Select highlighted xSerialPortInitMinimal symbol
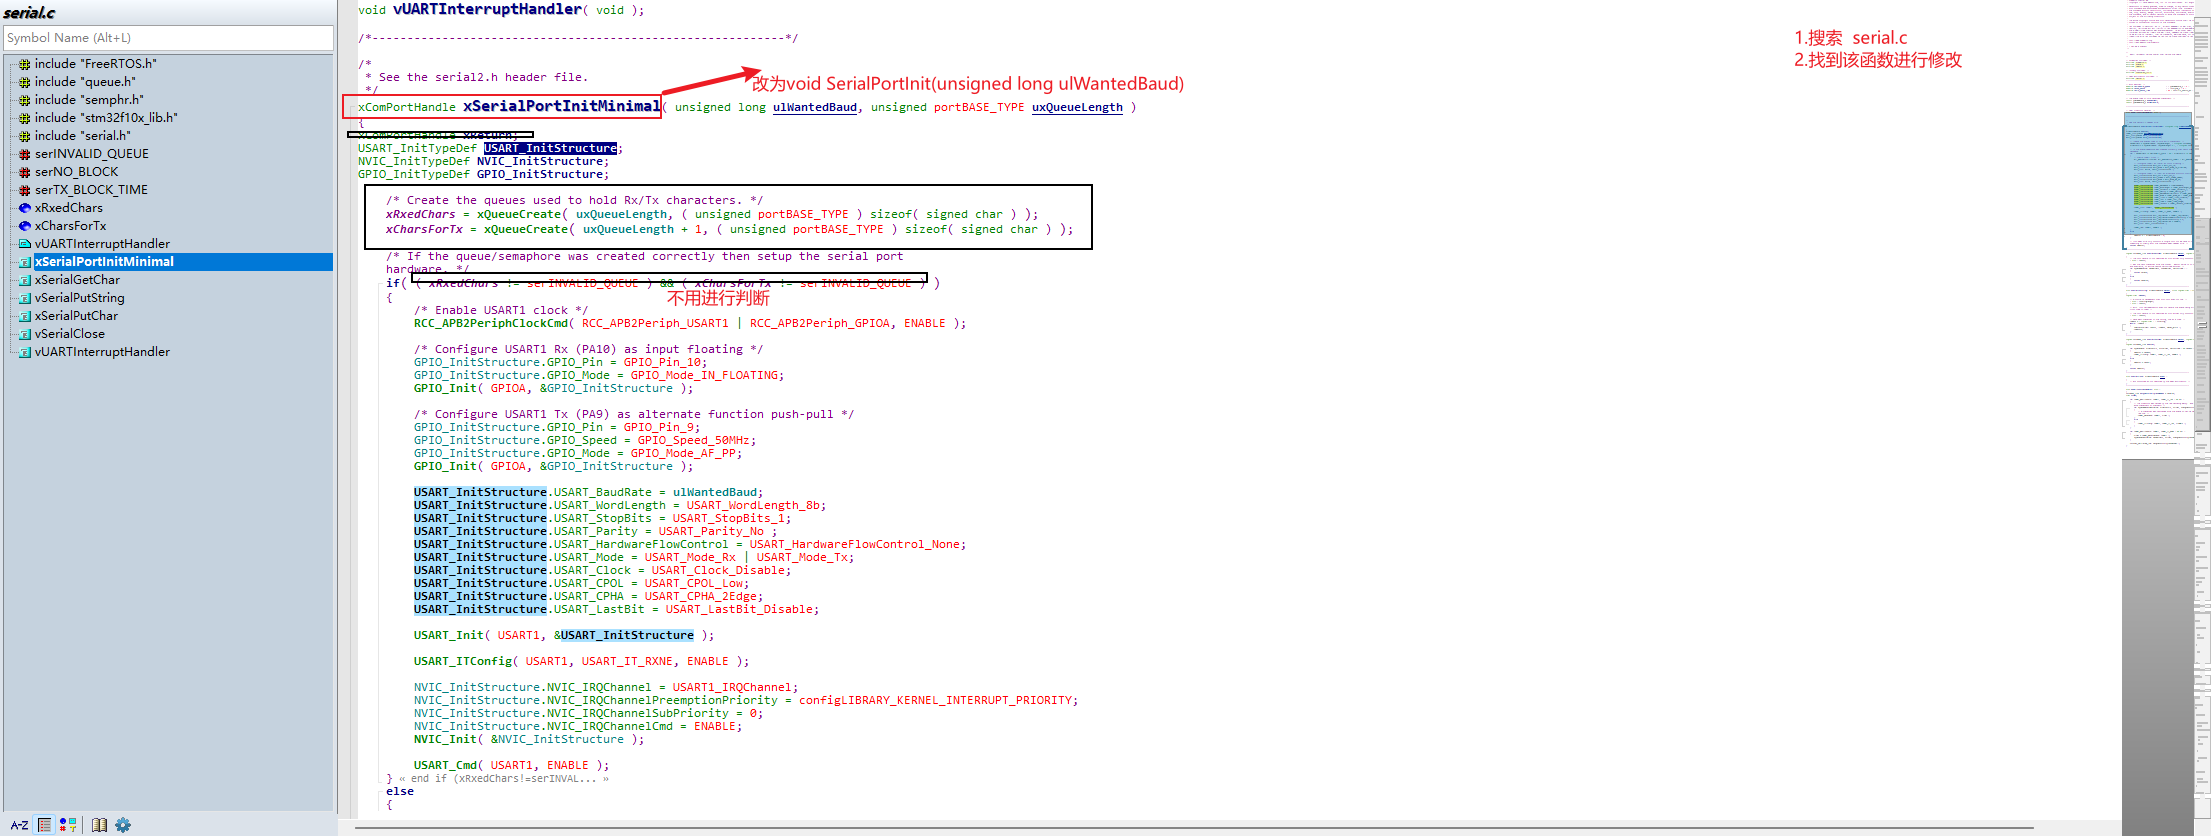This screenshot has height=836, width=2211. (104, 262)
